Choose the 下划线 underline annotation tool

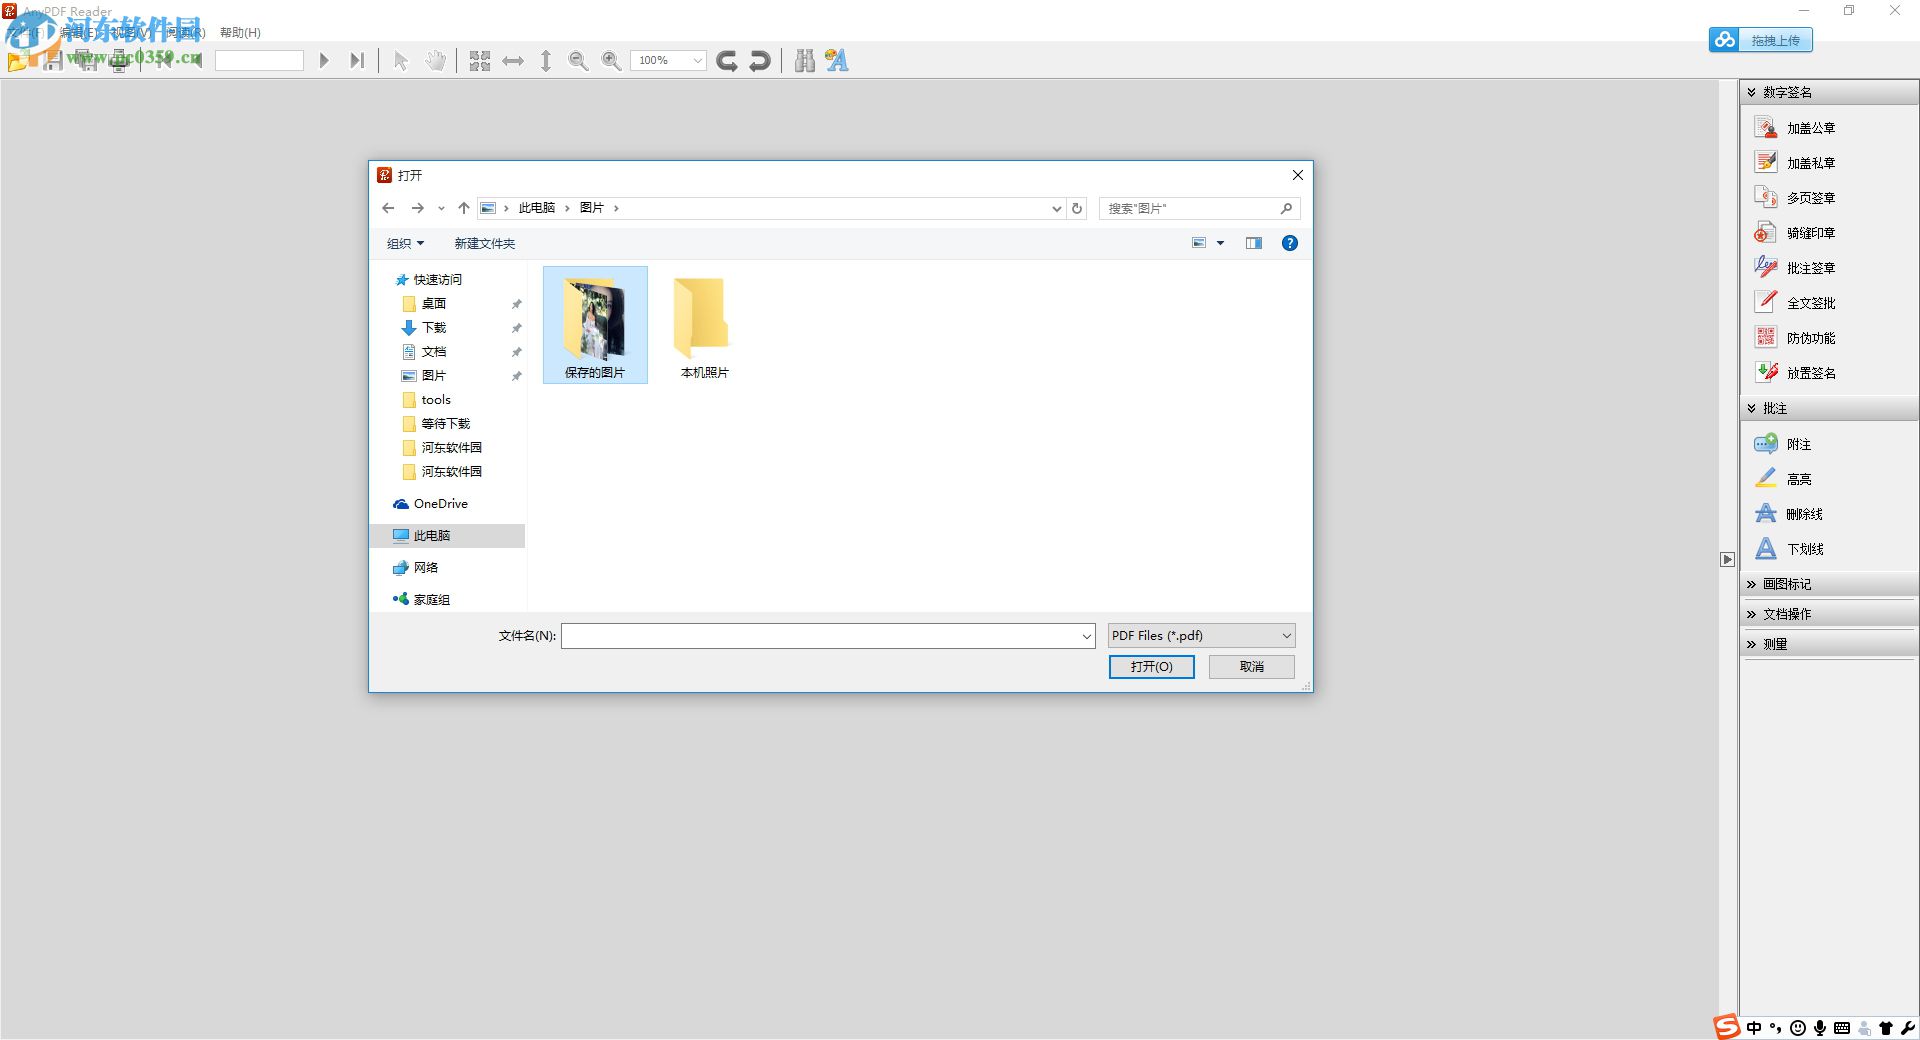tap(1803, 549)
